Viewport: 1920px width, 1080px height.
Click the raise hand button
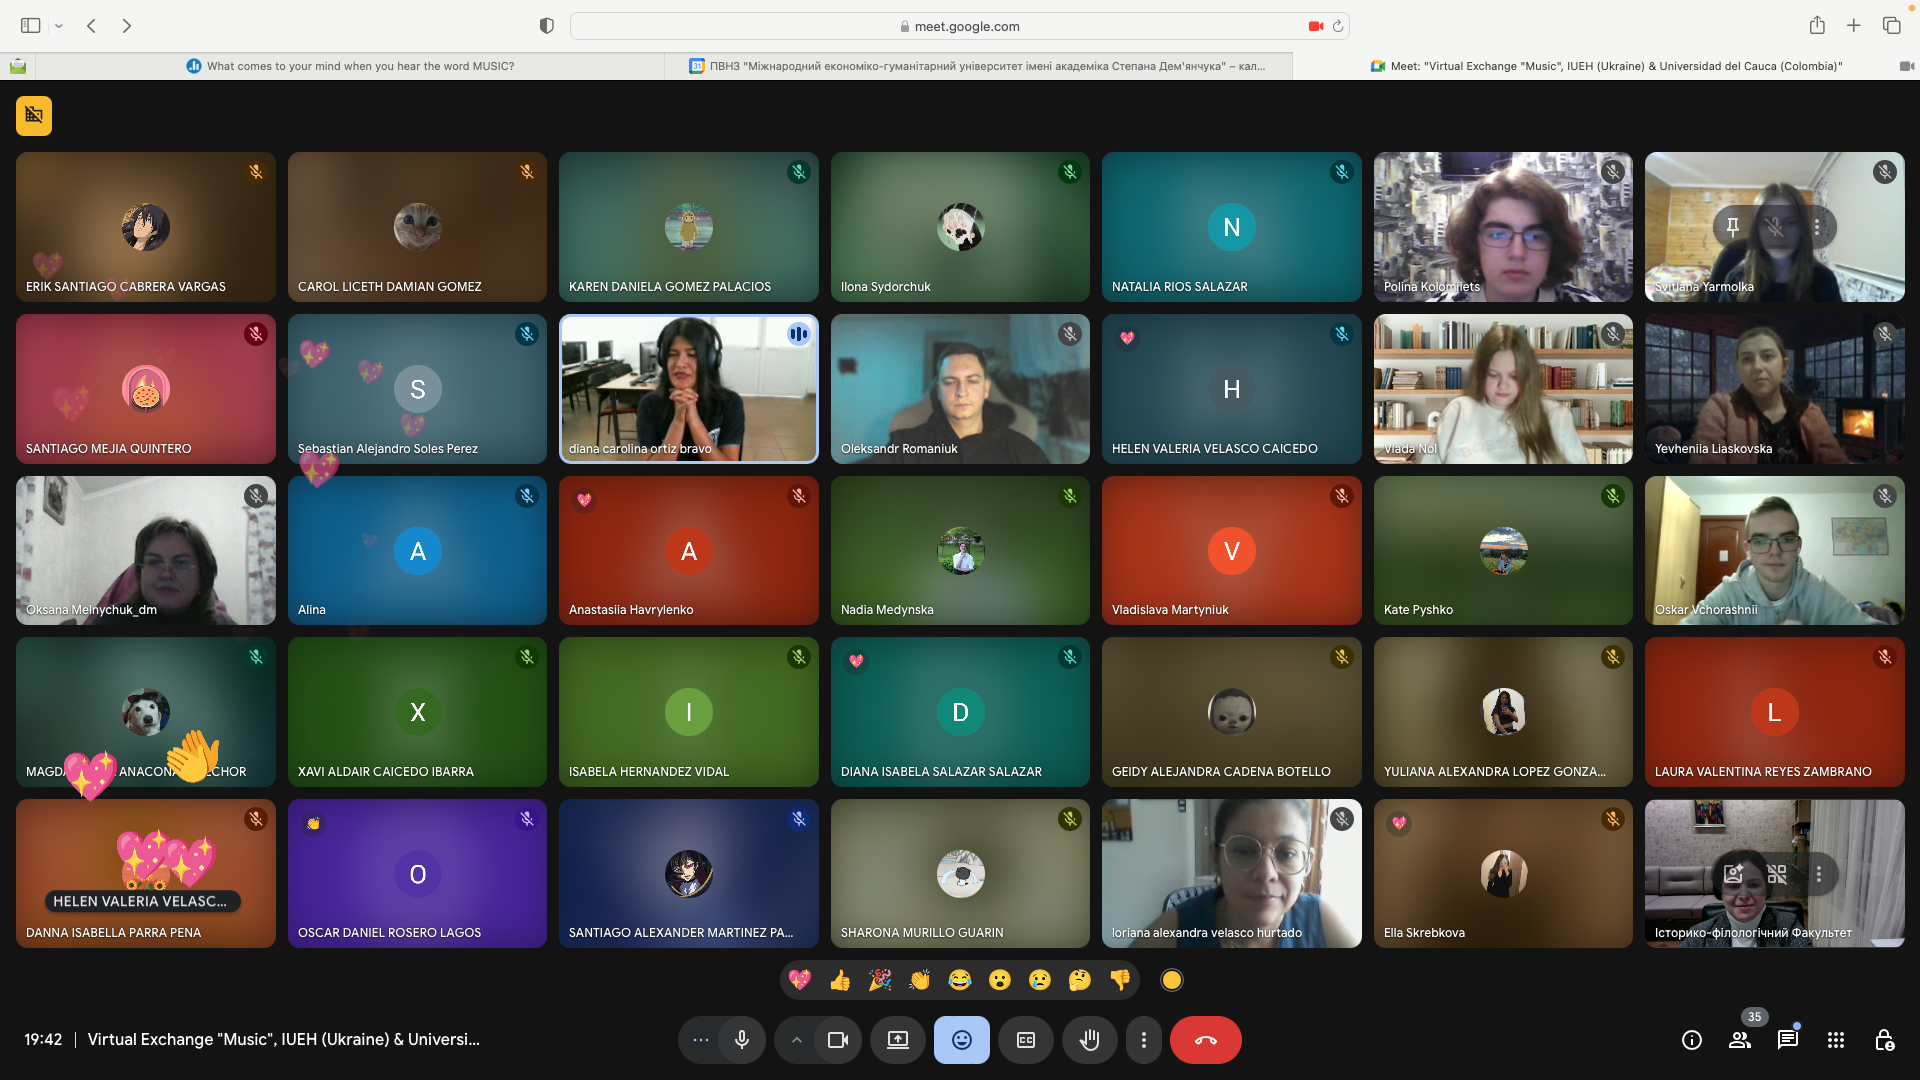pos(1089,1040)
